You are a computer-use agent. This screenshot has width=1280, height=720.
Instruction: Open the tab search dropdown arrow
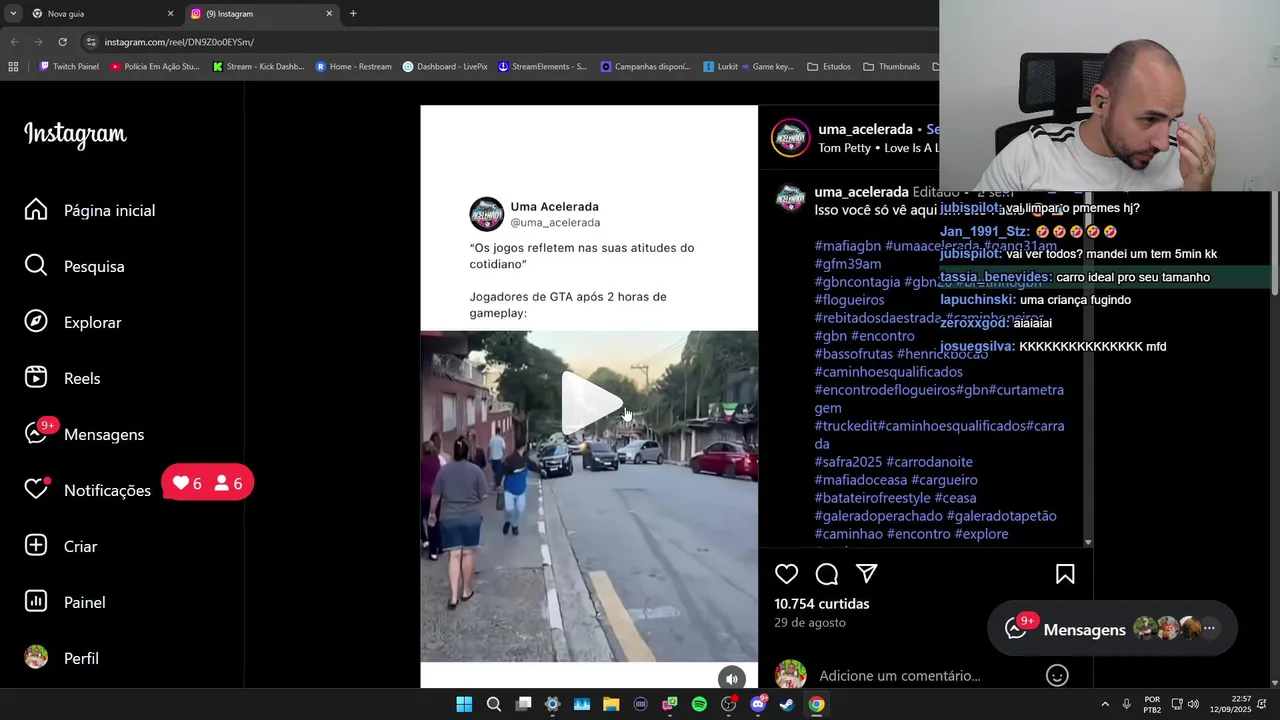pyautogui.click(x=12, y=14)
